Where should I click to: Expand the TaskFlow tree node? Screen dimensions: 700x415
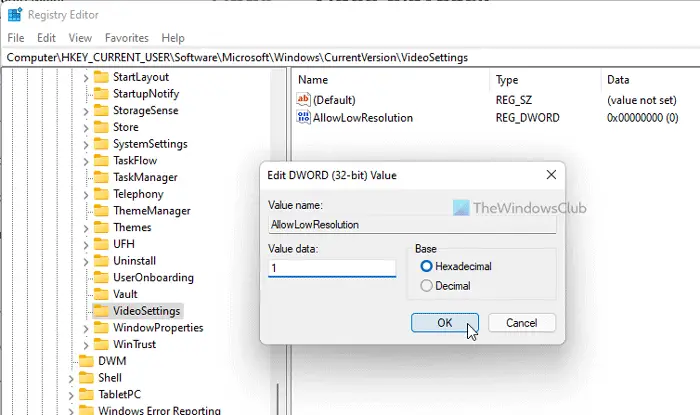pos(86,161)
